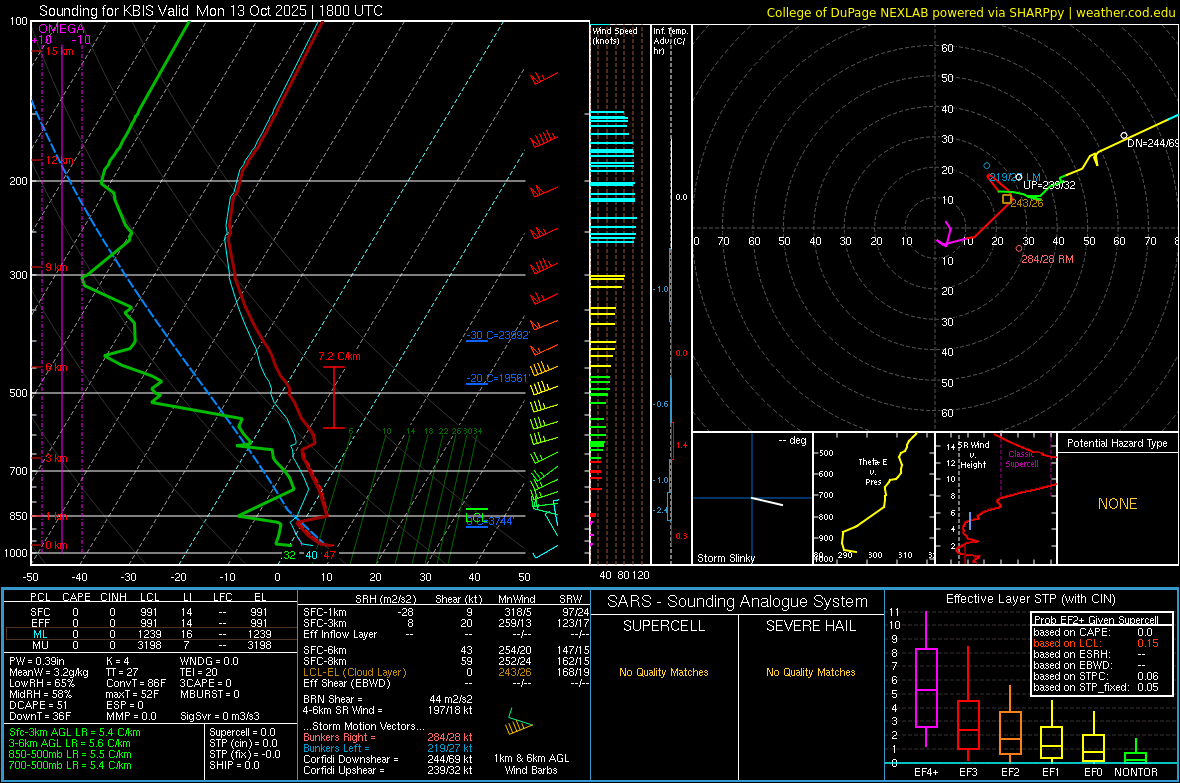Screen dimensions: 1180x783
Task: Select the 850 pressure level label
Action: [18, 516]
